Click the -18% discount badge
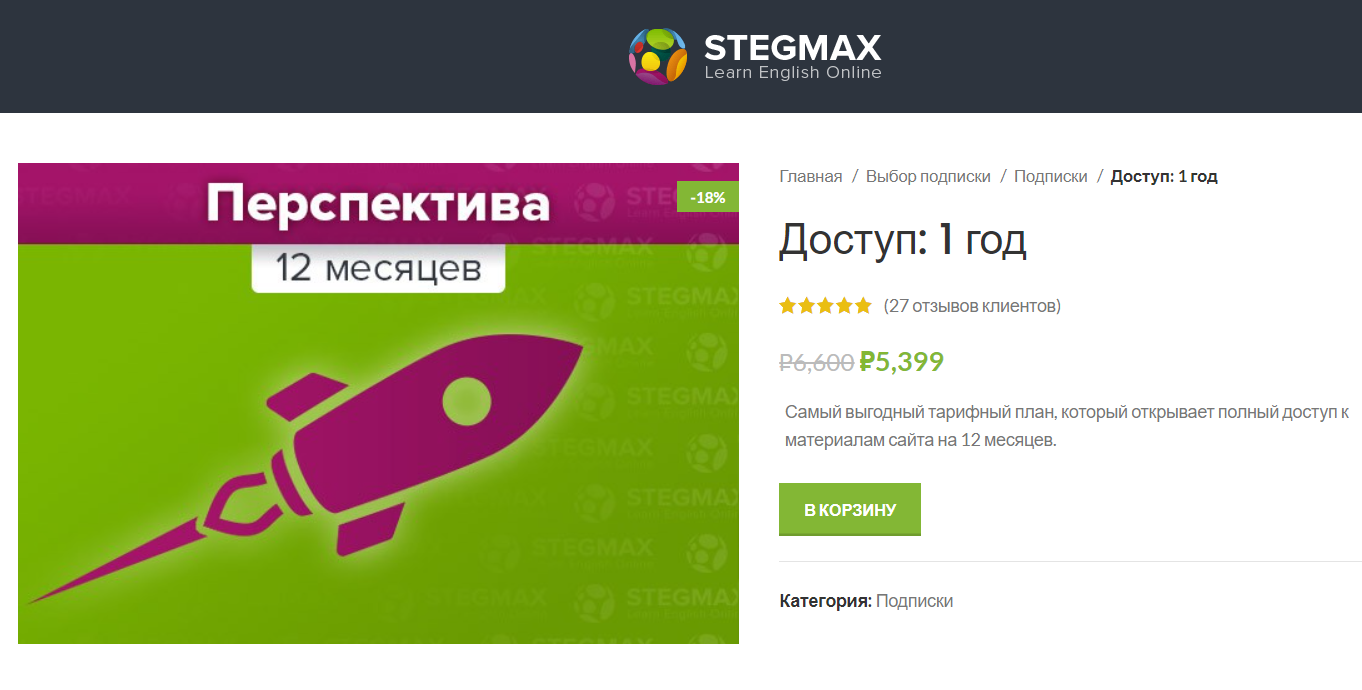The height and width of the screenshot is (690, 1362). tap(708, 197)
